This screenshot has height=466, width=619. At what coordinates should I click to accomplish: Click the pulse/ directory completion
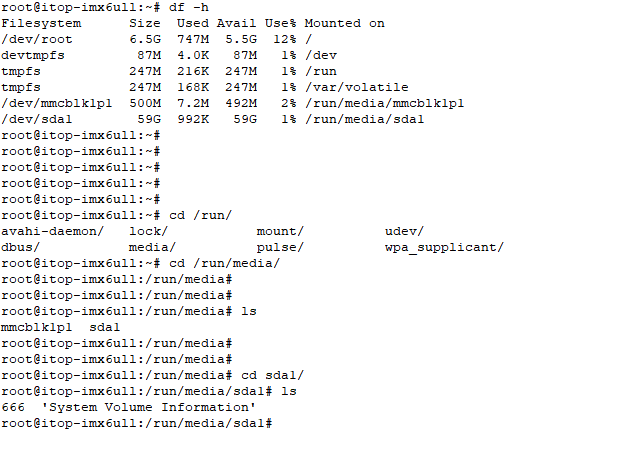(280, 247)
